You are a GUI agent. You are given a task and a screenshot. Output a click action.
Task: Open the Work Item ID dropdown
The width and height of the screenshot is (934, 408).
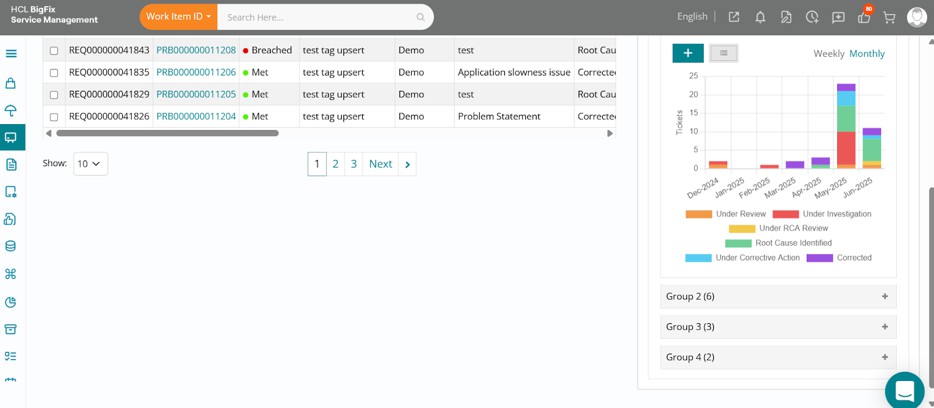pyautogui.click(x=179, y=17)
